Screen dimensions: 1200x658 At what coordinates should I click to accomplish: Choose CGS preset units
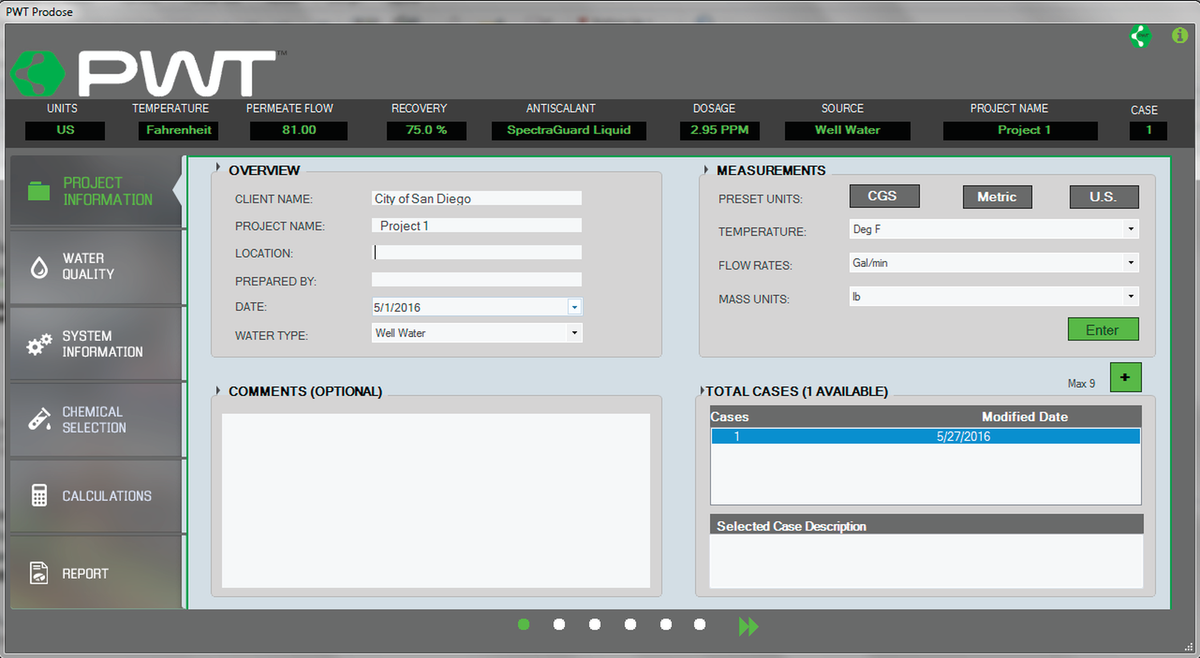884,196
